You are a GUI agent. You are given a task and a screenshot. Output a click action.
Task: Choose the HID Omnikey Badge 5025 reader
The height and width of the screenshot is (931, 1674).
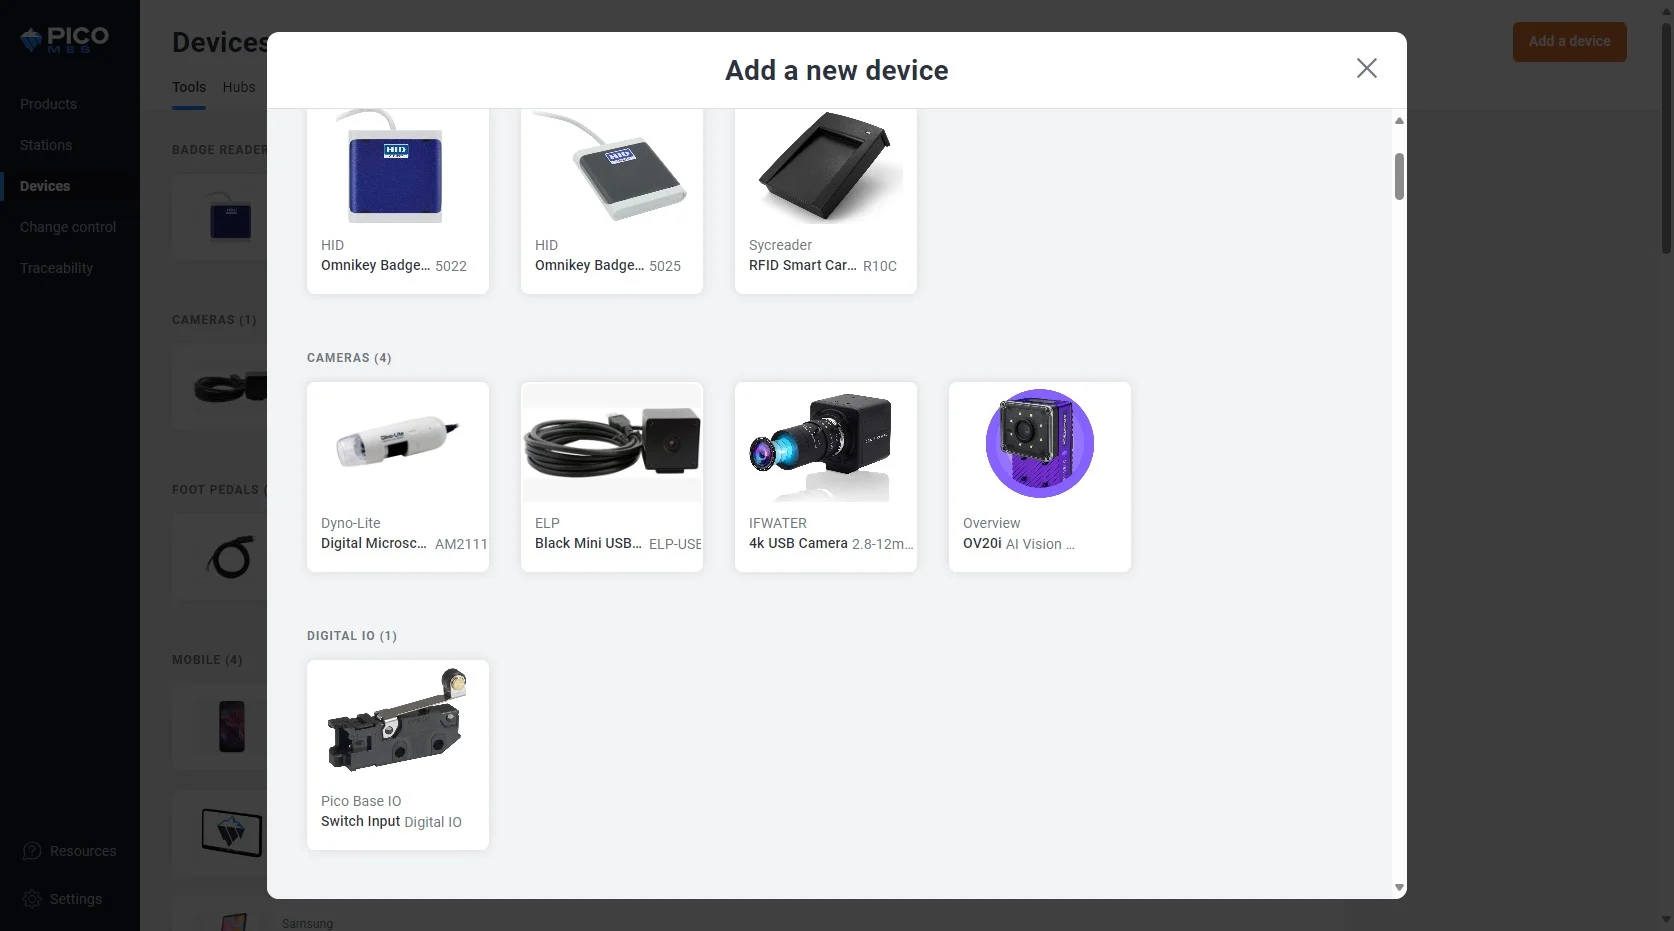tap(612, 201)
